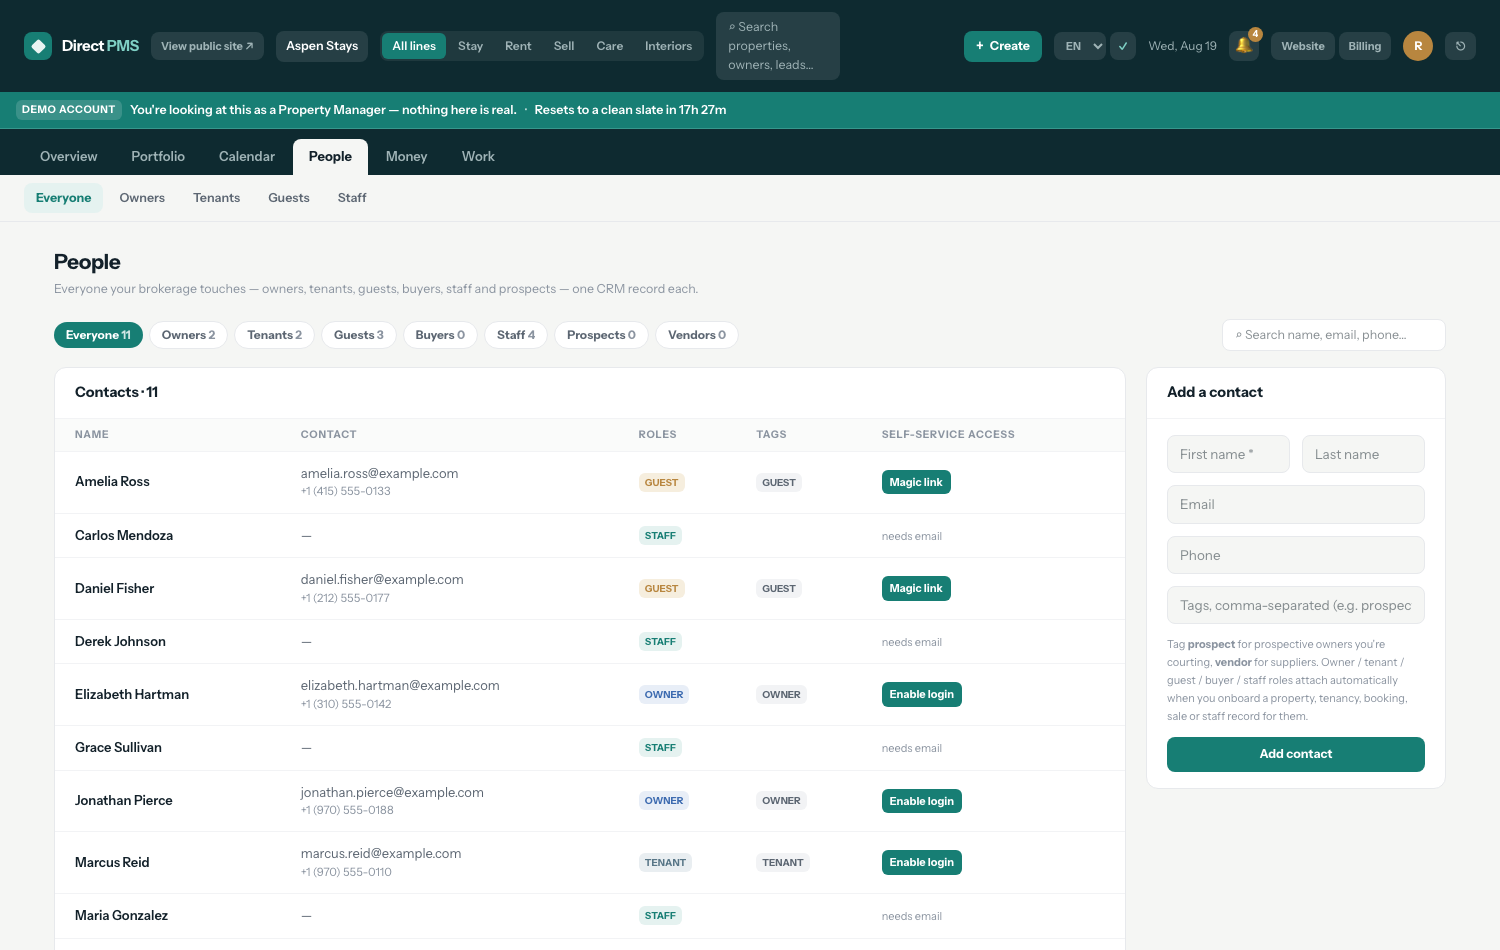Focus the global search properties box
Viewport: 1500px width, 950px height.
(778, 46)
